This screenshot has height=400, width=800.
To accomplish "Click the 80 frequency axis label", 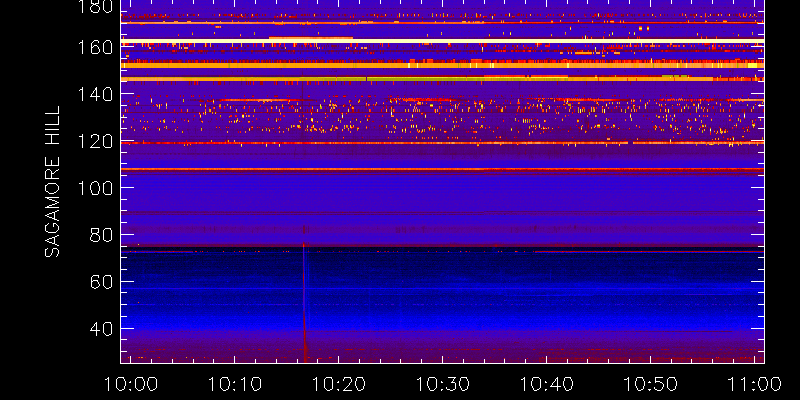I will 101,235.
